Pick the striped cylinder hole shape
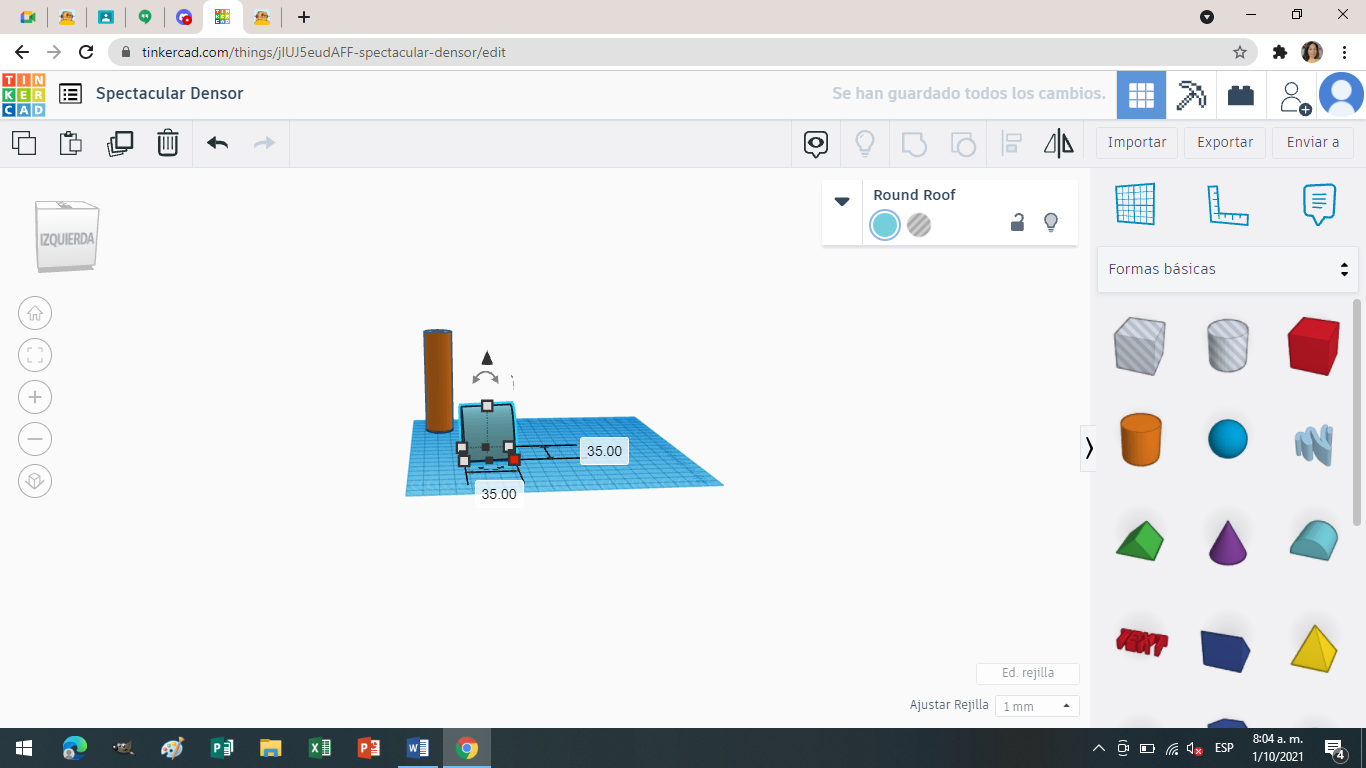Screen dimensions: 1366x768 pyautogui.click(x=1227, y=345)
